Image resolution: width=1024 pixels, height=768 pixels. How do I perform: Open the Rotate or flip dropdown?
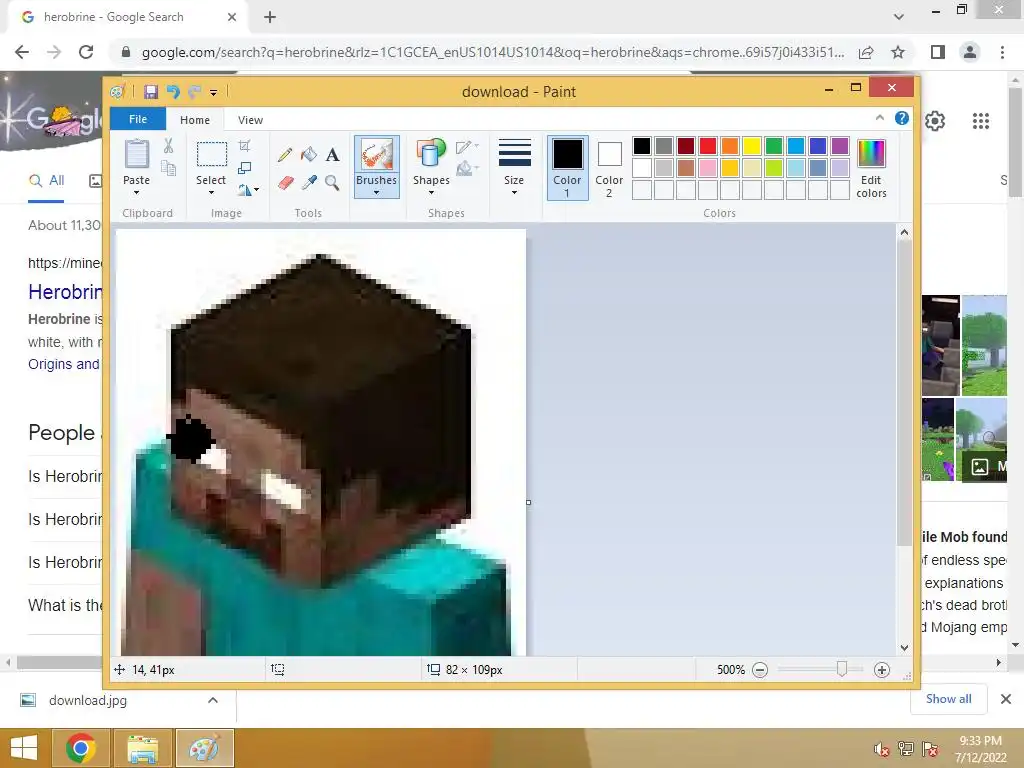click(x=248, y=190)
